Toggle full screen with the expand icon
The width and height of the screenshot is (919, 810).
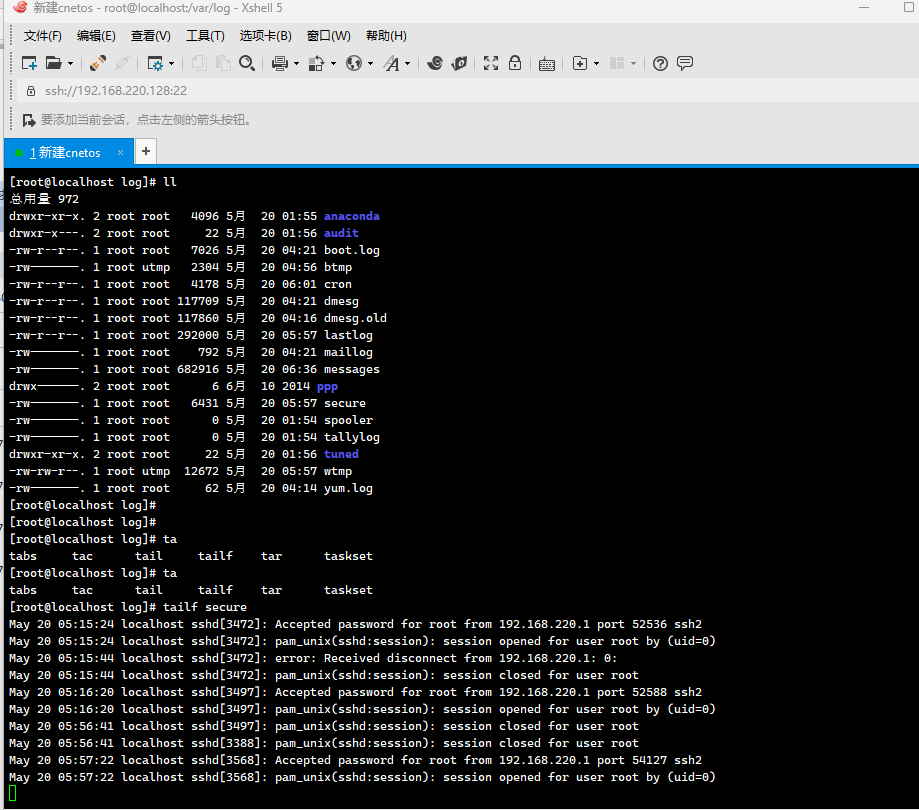[491, 63]
